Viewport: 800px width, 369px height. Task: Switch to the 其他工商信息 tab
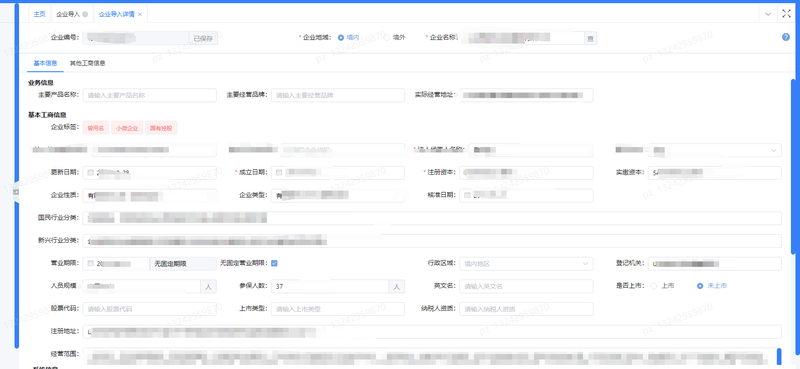(88, 63)
